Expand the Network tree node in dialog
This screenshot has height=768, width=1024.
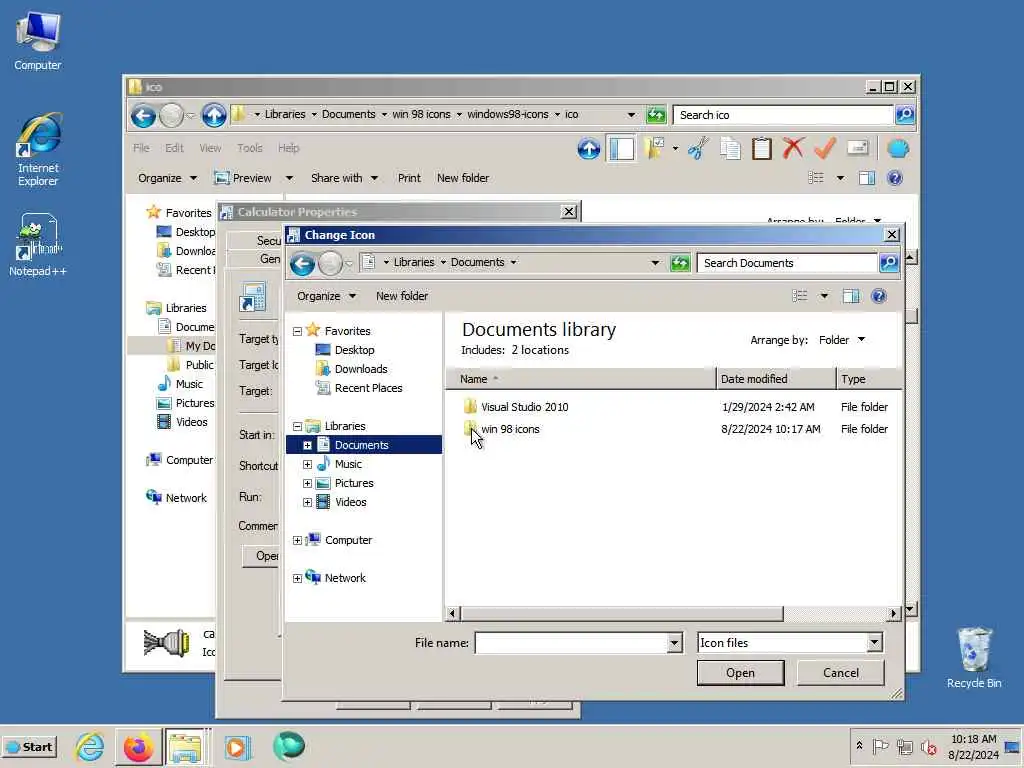pos(297,578)
